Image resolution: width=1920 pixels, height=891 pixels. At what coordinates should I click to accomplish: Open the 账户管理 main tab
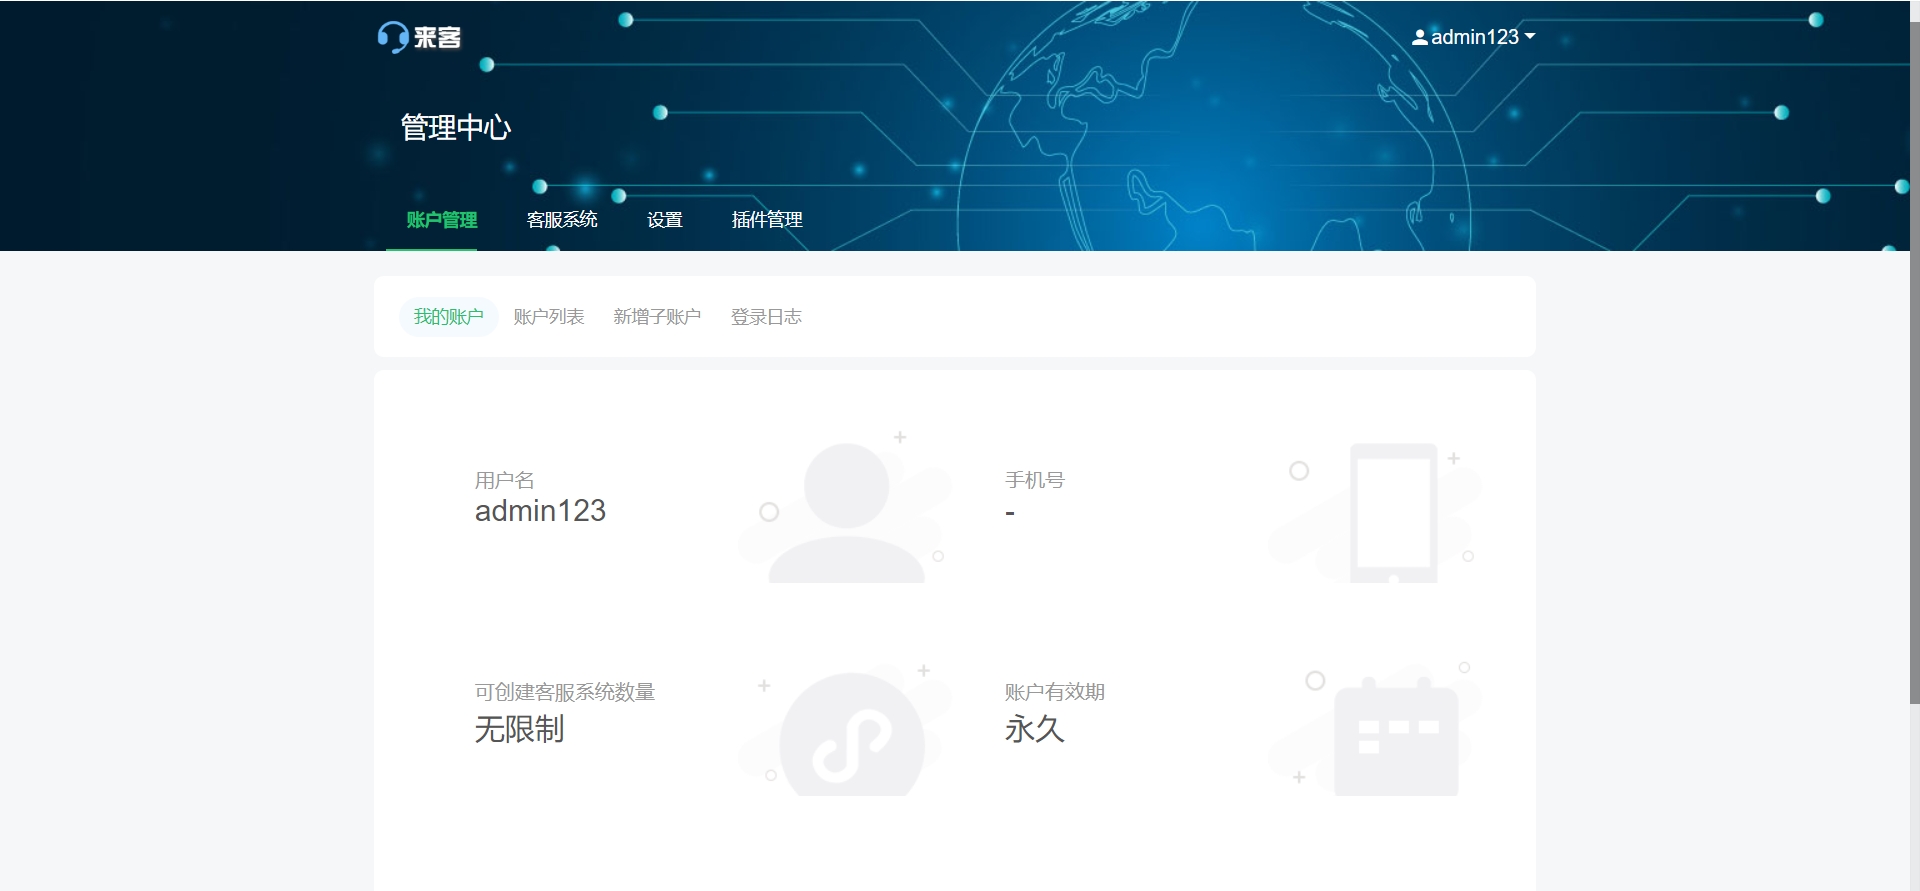(441, 220)
